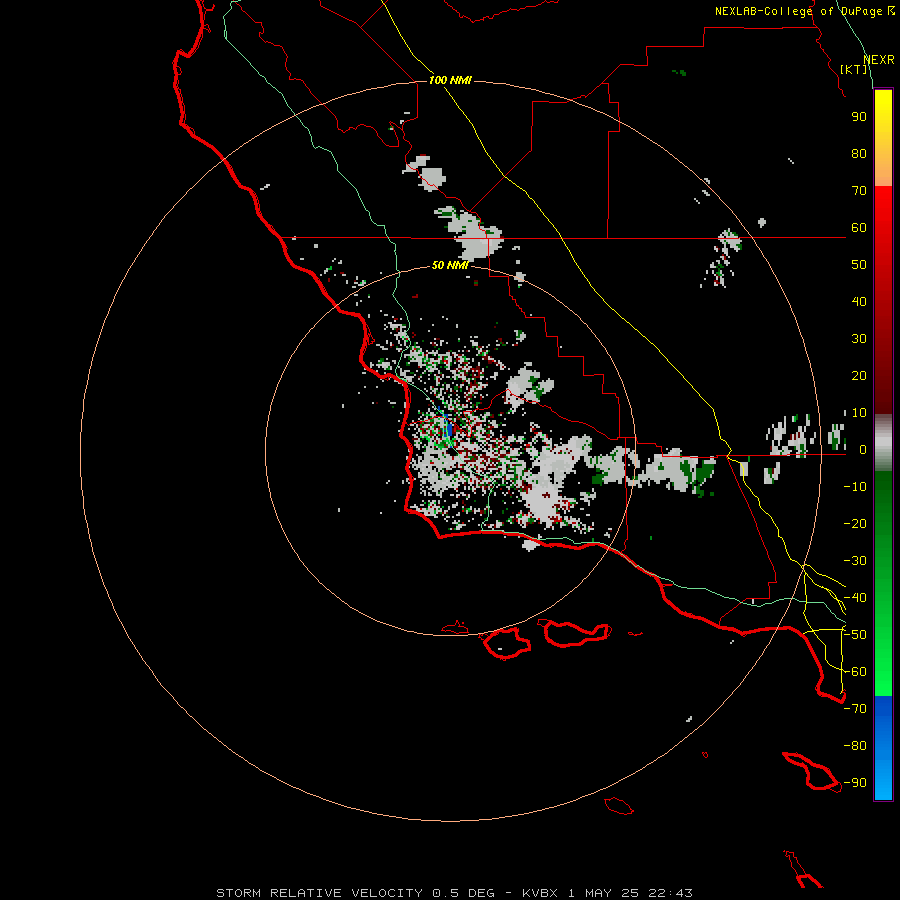Click the STORM RELATIVE VELOCITY product title
Image resolution: width=900 pixels, height=900 pixels.
319,893
